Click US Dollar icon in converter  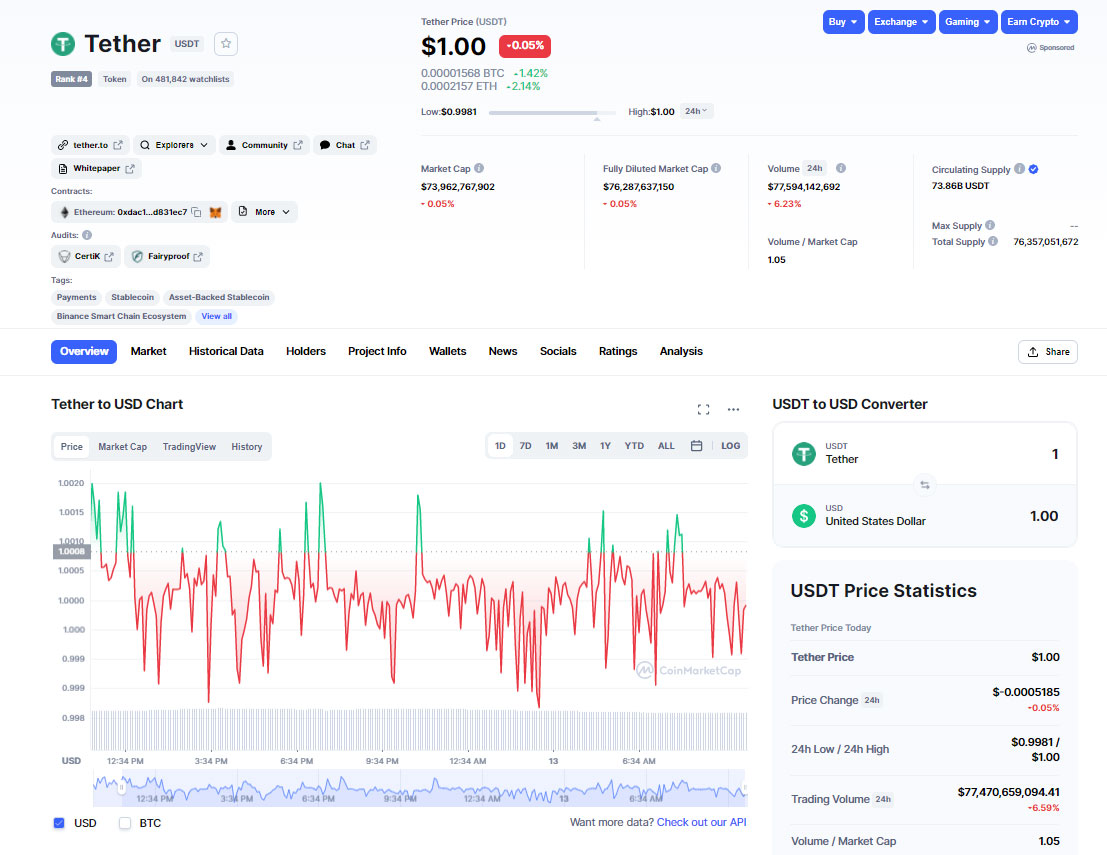point(803,516)
